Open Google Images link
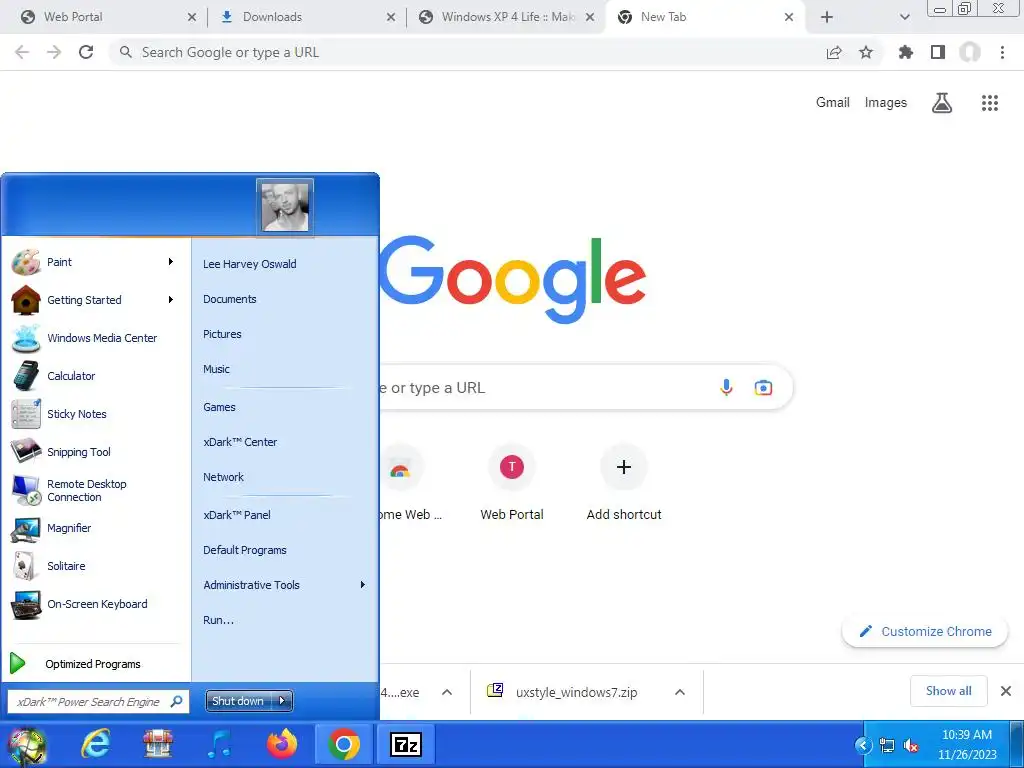 click(x=886, y=103)
